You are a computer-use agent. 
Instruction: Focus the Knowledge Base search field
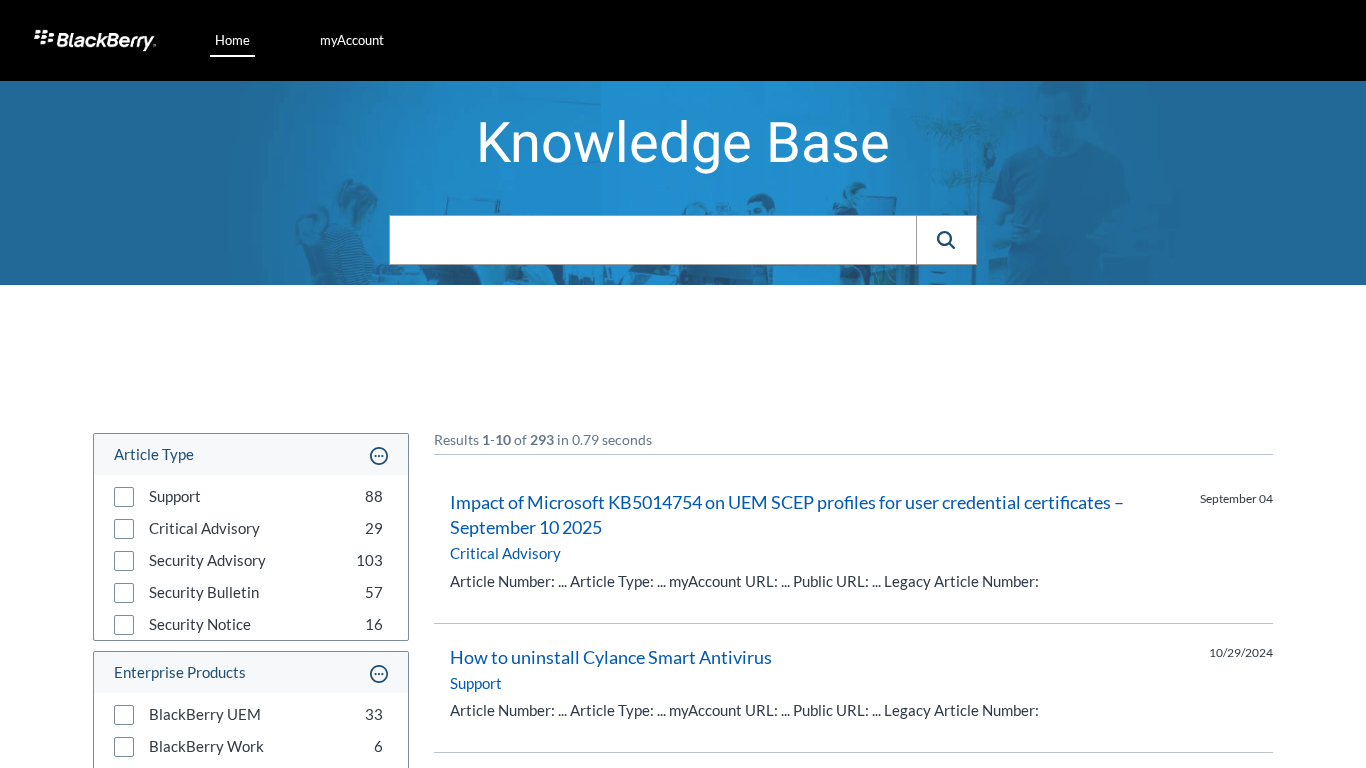[653, 240]
